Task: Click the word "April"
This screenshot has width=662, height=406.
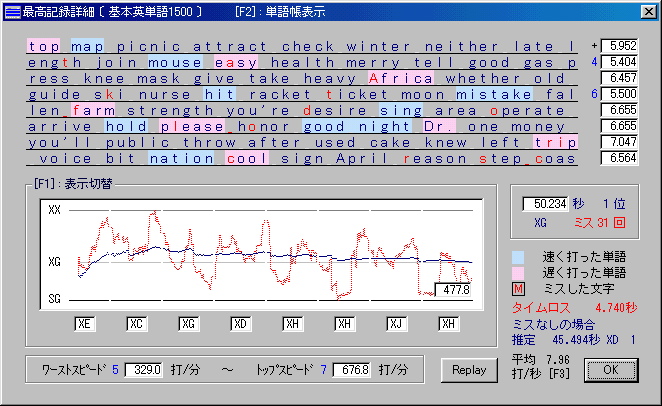Action: click(361, 159)
